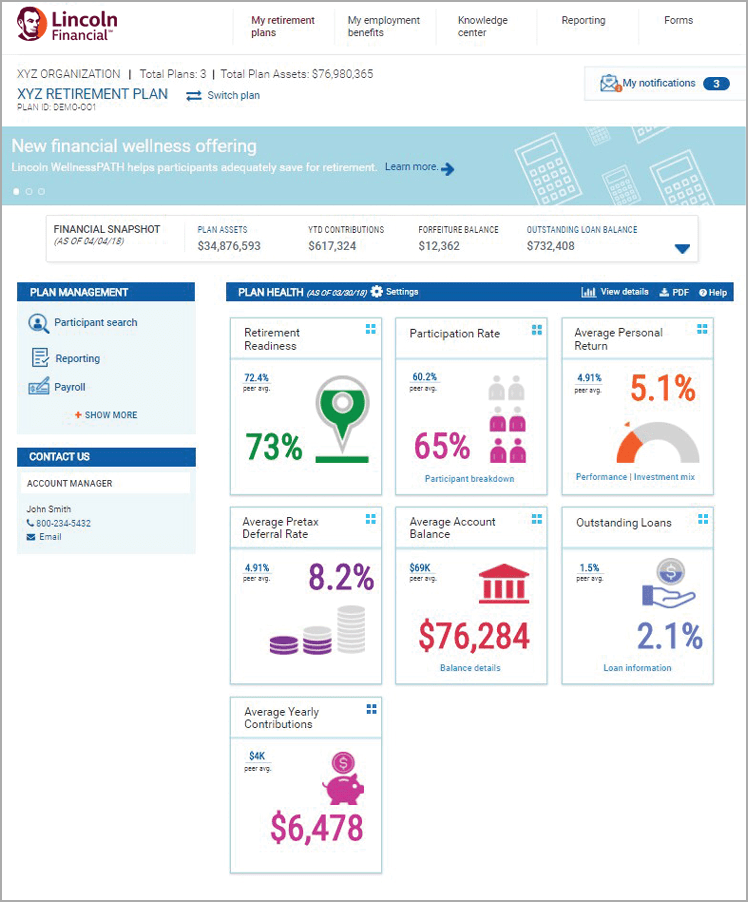
Task: Click grid icon on Retirement Readiness tile
Action: [370, 328]
